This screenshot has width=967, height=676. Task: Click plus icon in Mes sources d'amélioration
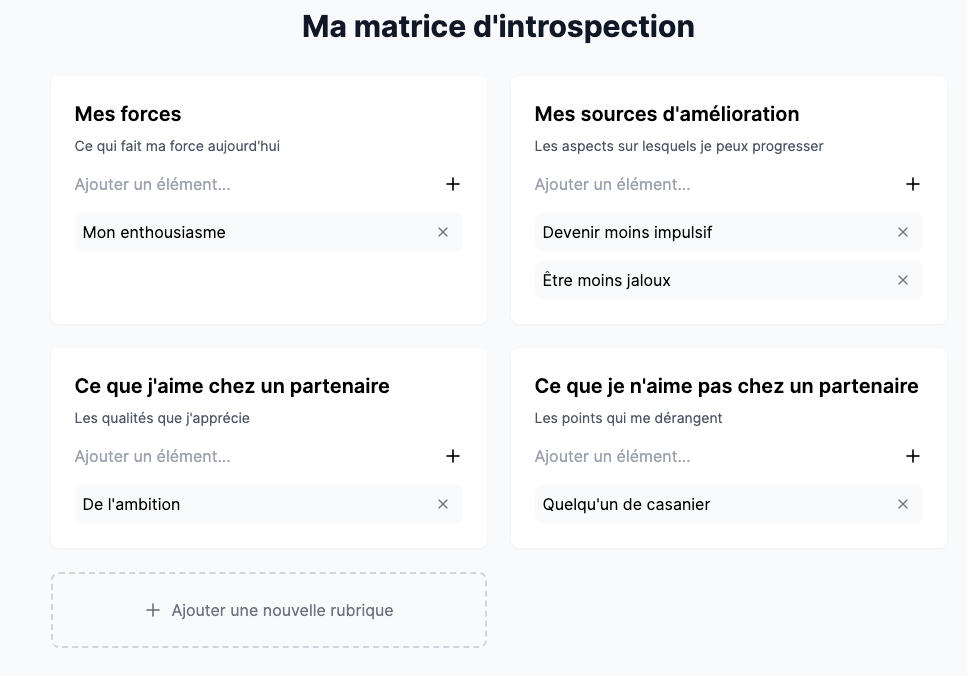pos(913,184)
